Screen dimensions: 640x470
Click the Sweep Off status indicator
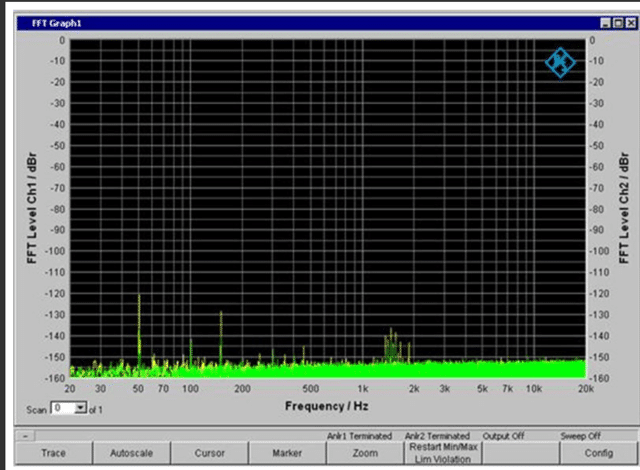(x=580, y=436)
